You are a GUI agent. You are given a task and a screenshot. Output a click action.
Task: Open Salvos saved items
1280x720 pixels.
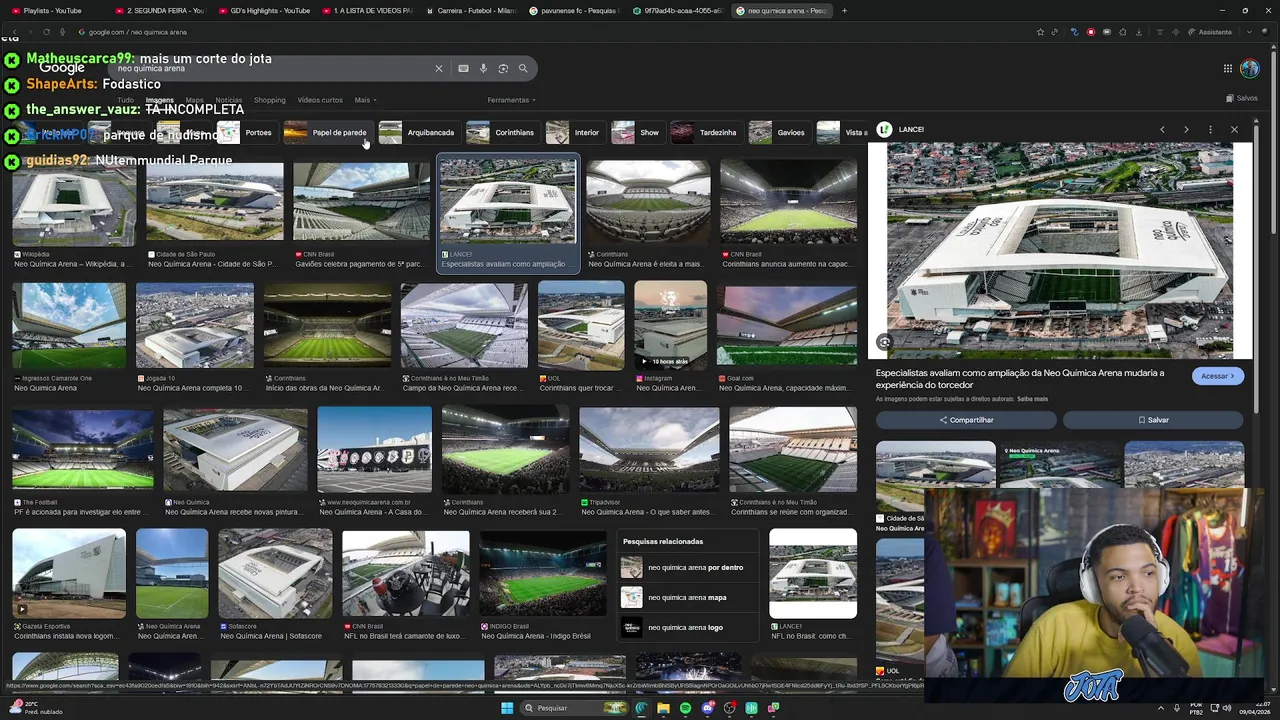1242,98
